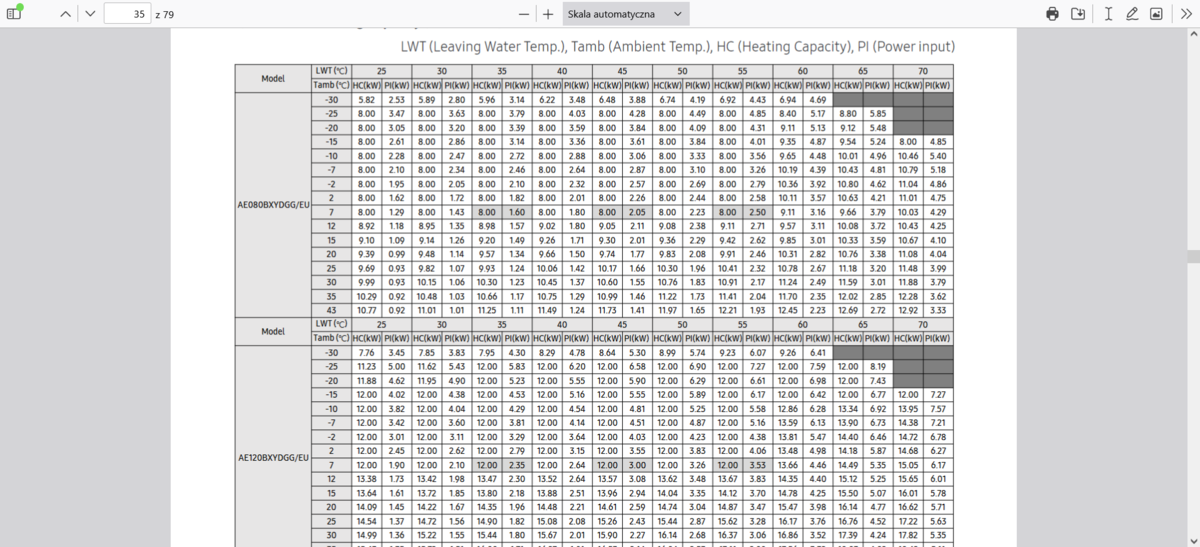Click the vertical scrollbar thumb
This screenshot has width=1200, height=547.
coord(1193,255)
